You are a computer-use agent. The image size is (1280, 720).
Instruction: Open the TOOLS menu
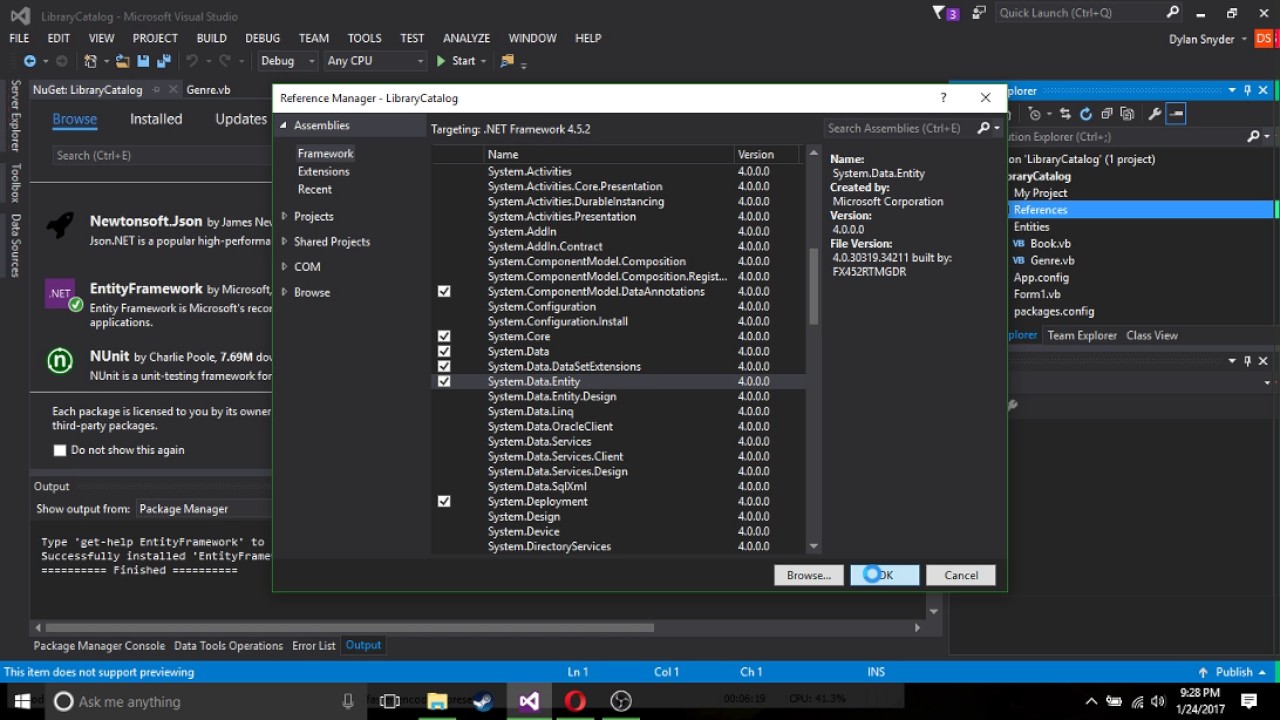coord(364,38)
